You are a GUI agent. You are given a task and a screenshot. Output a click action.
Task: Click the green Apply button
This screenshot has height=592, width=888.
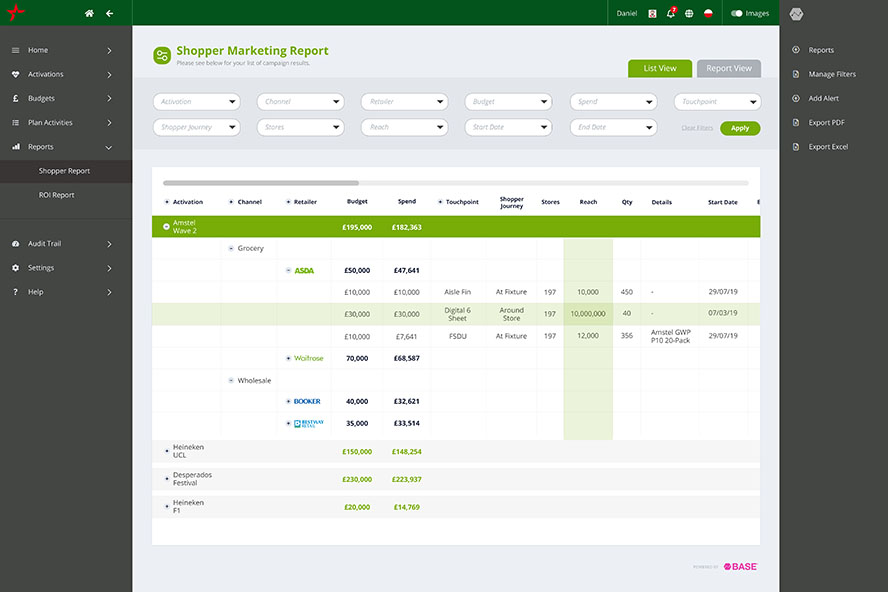click(740, 128)
